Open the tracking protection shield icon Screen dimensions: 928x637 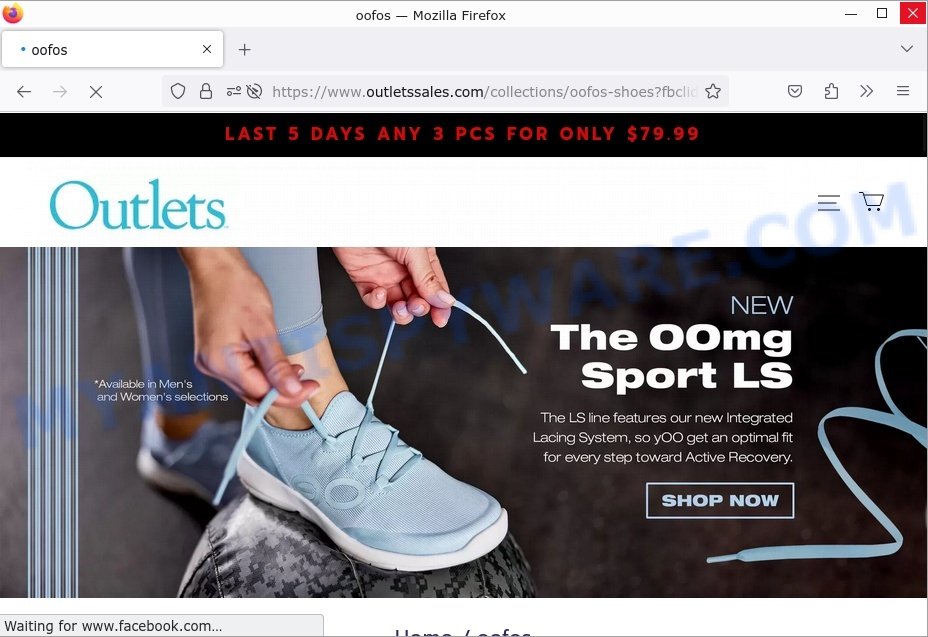(178, 91)
